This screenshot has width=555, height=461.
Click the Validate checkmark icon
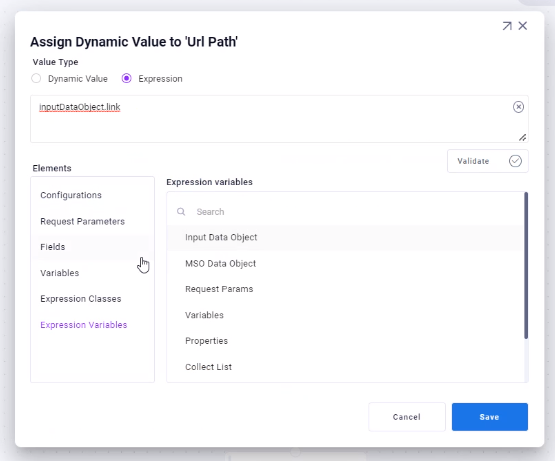pyautogui.click(x=515, y=161)
